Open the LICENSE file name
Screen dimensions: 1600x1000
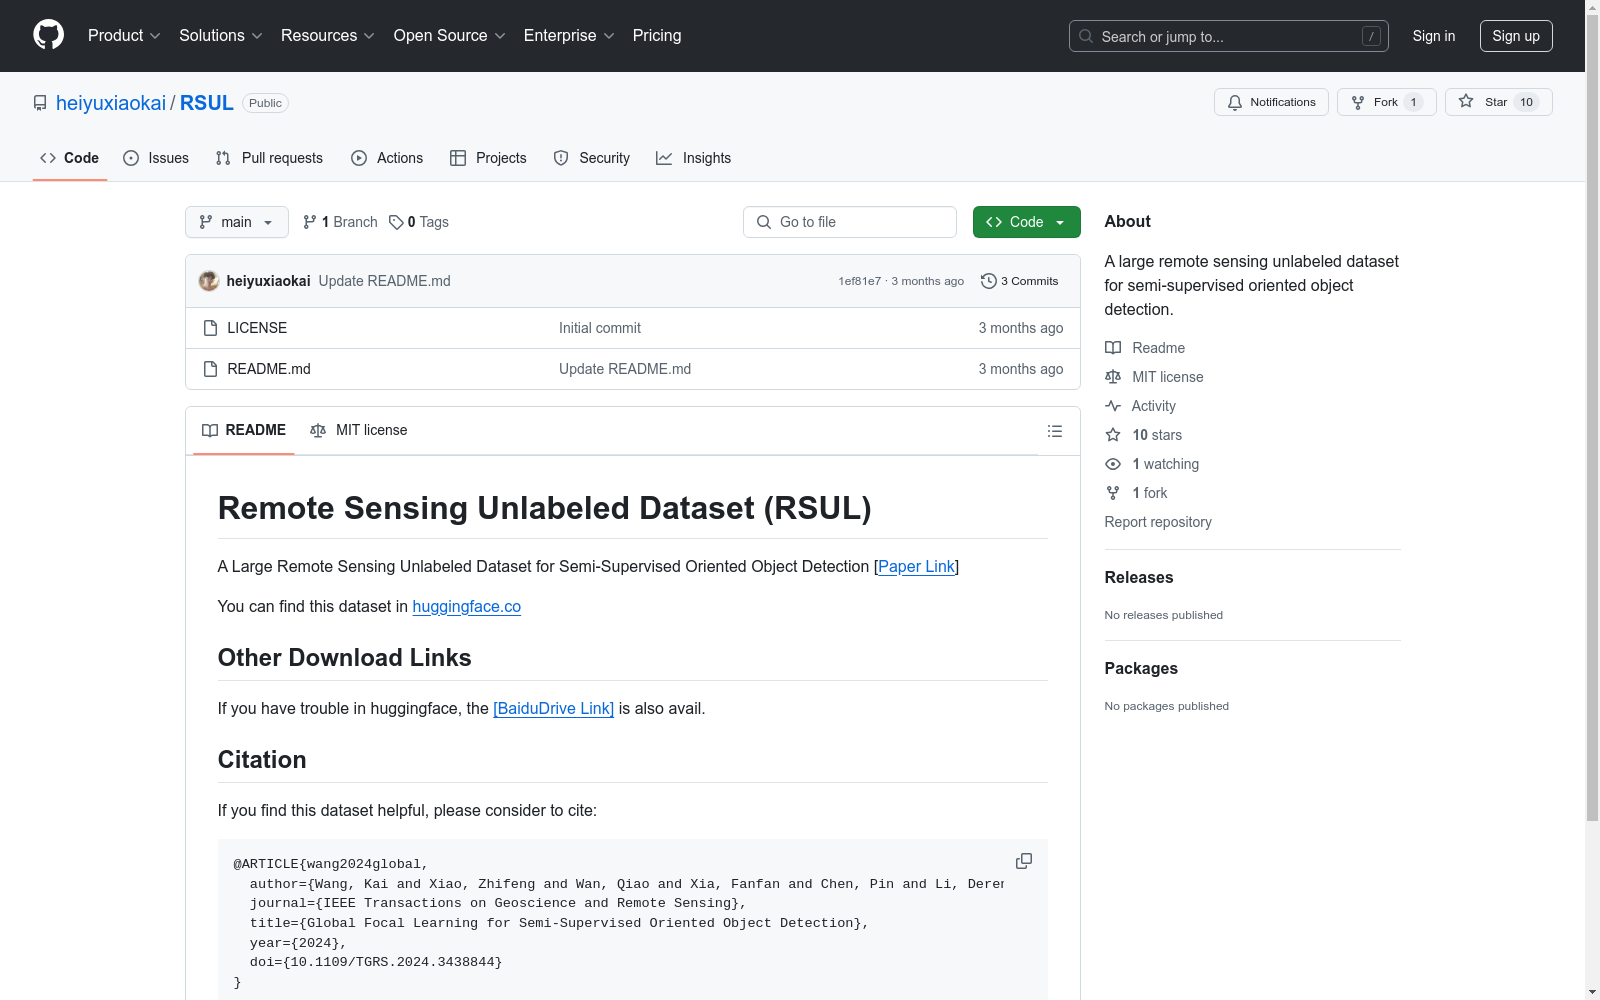pos(257,328)
